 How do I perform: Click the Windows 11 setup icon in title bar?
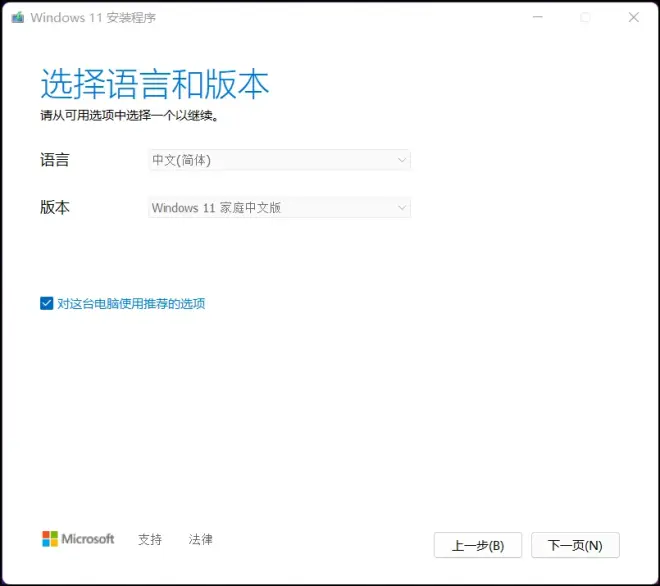(x=18, y=18)
